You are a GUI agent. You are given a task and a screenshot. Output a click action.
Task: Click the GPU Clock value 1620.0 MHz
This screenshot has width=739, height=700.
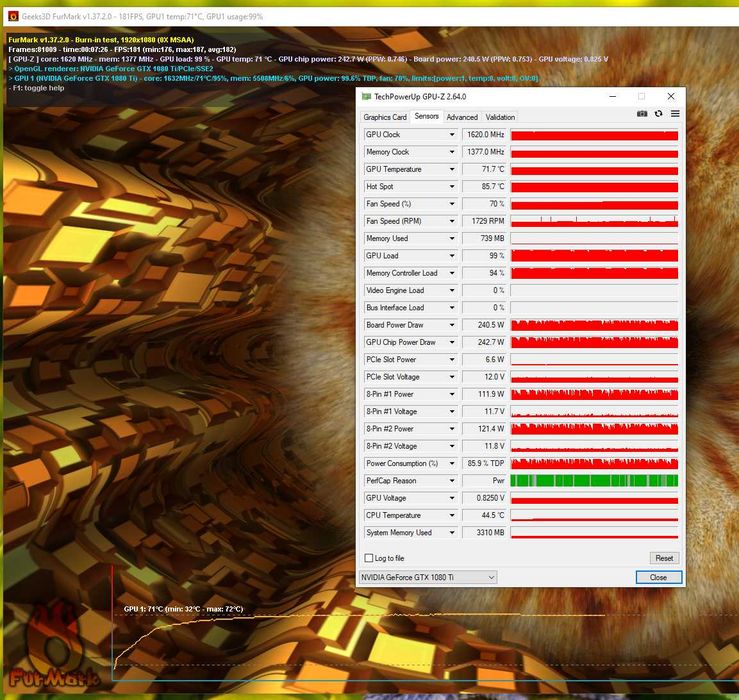484,134
